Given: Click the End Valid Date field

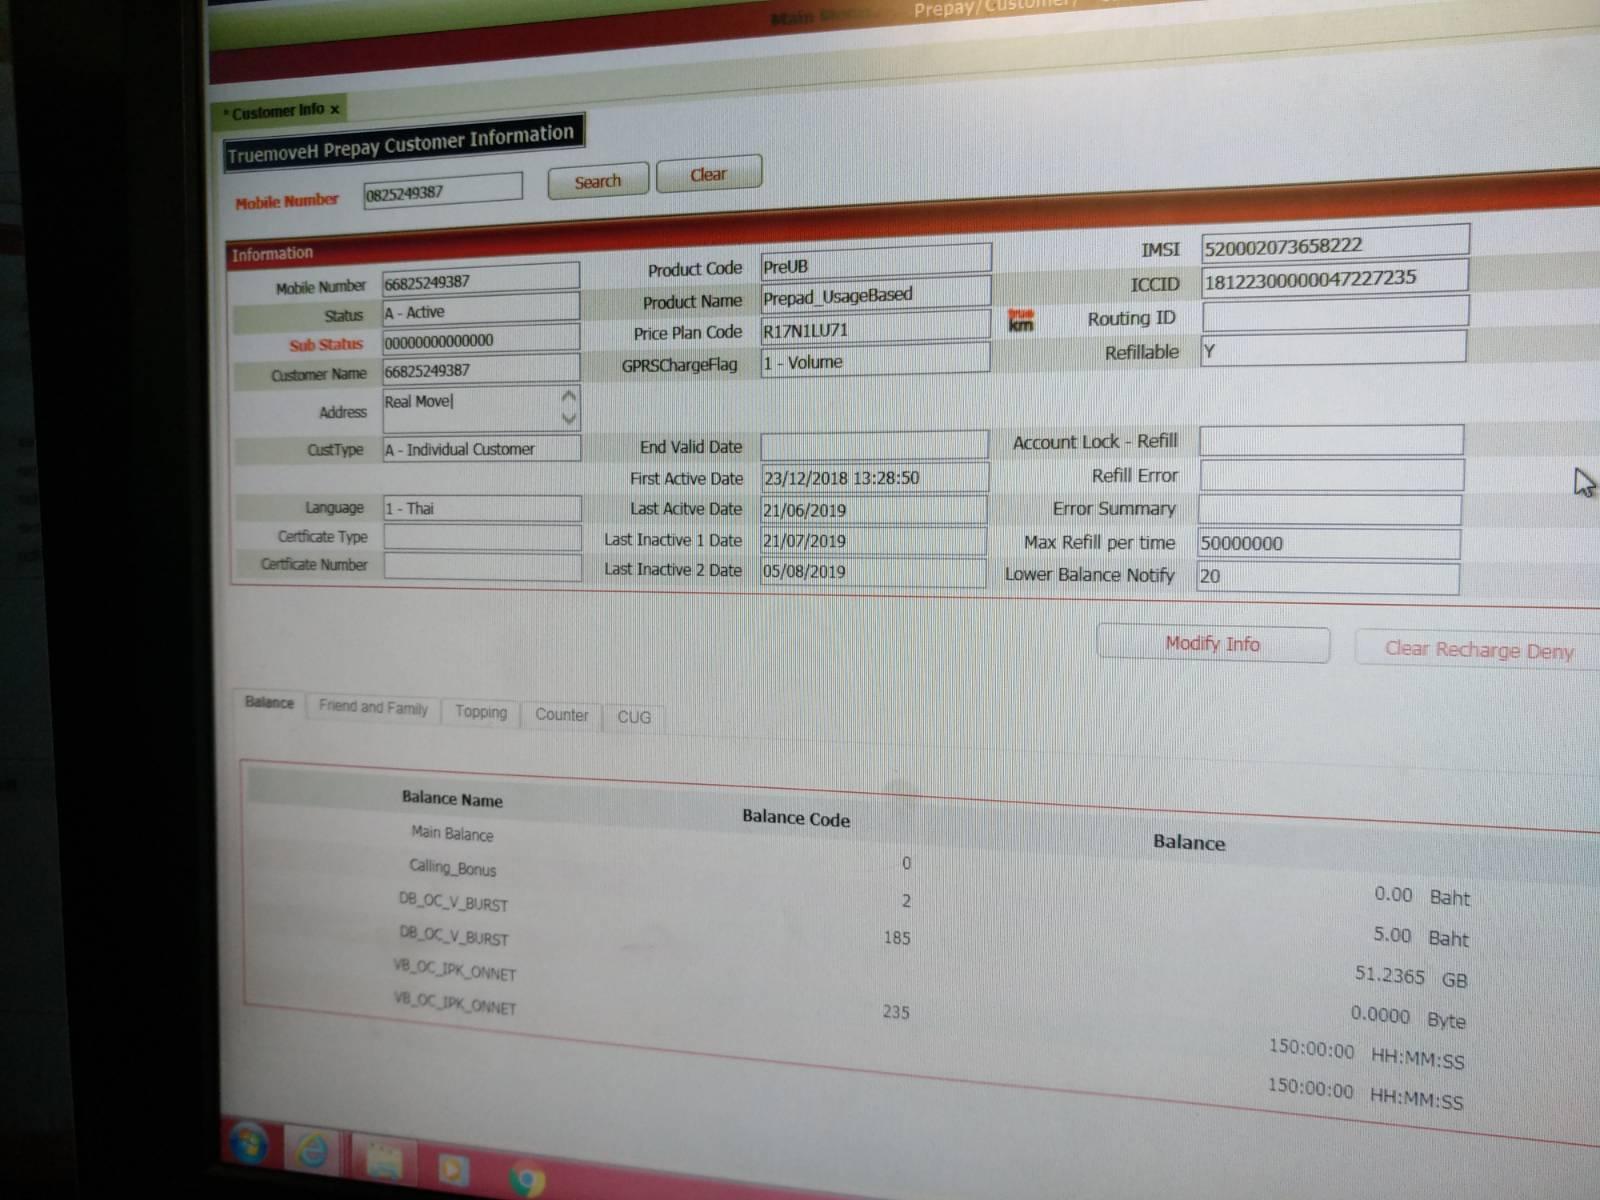Looking at the screenshot, I should 874,446.
